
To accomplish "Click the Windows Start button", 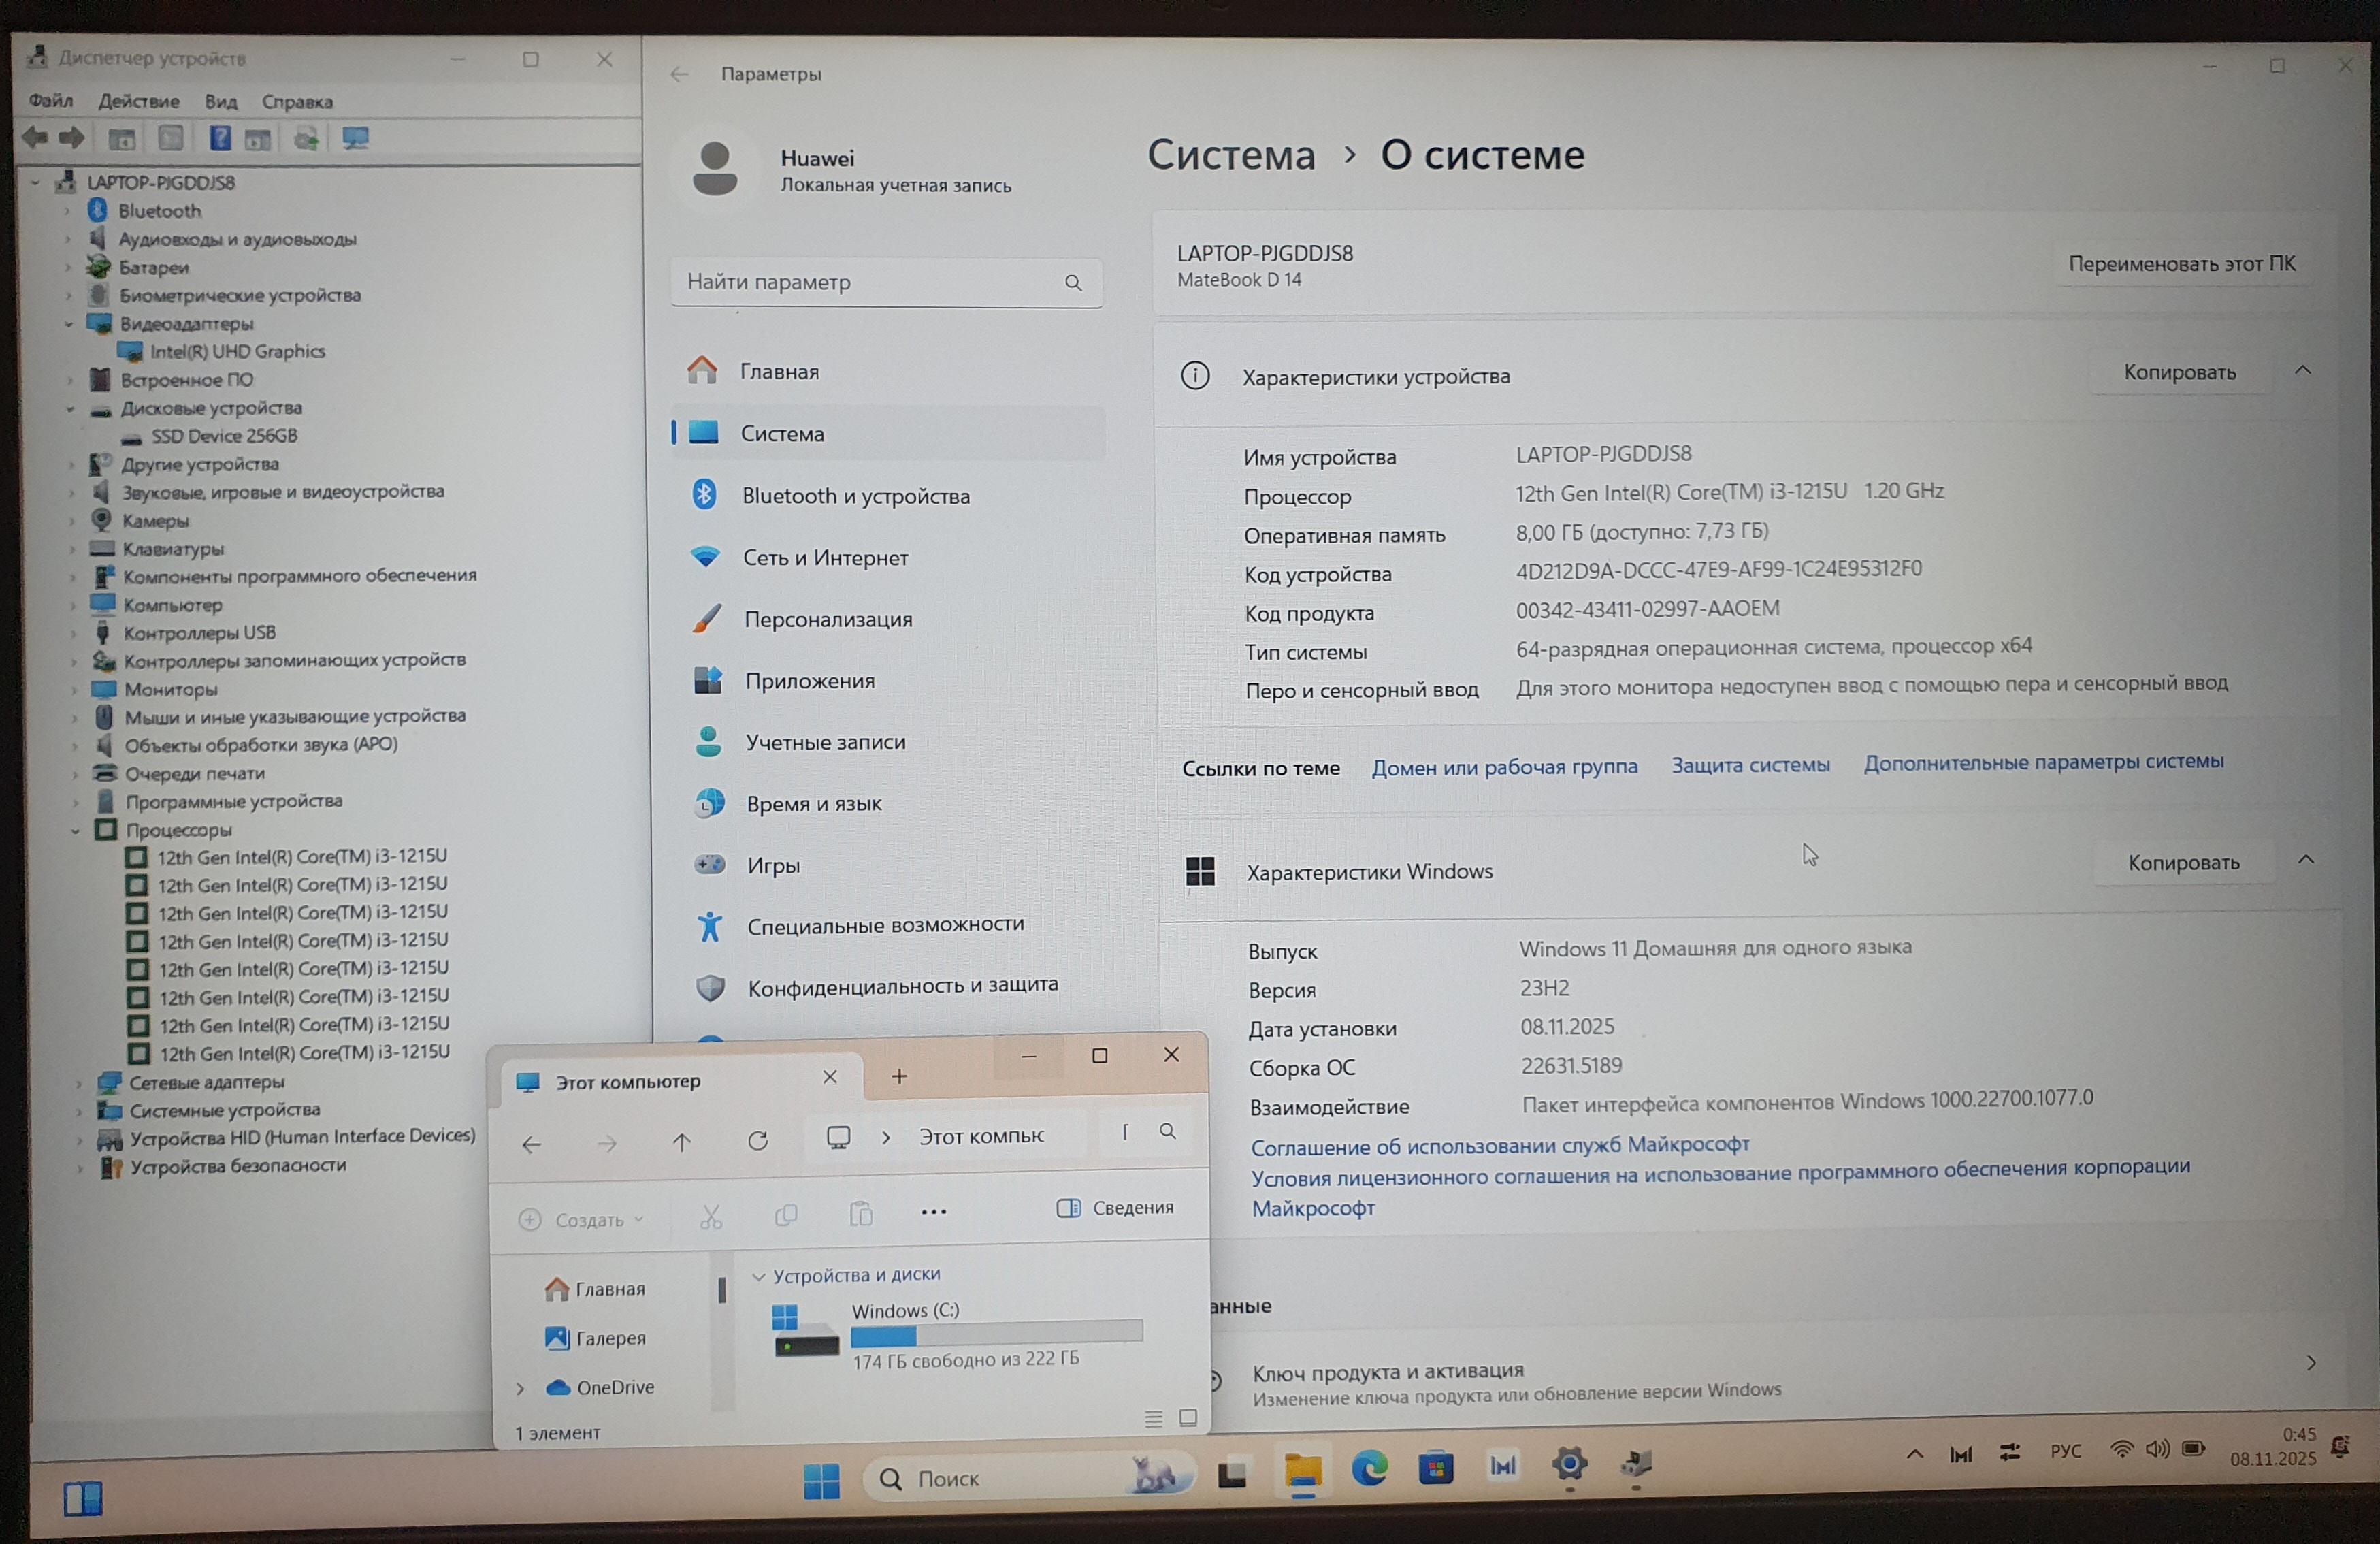I will (822, 1480).
